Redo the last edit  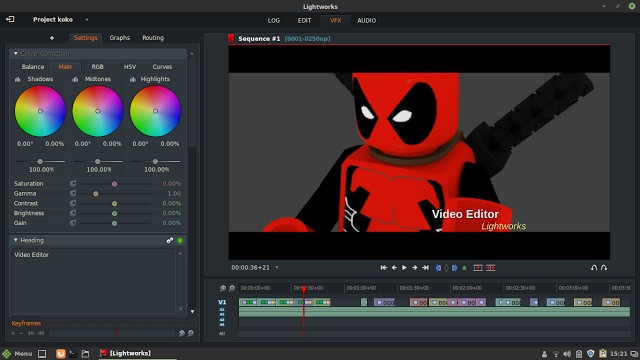click(x=604, y=268)
